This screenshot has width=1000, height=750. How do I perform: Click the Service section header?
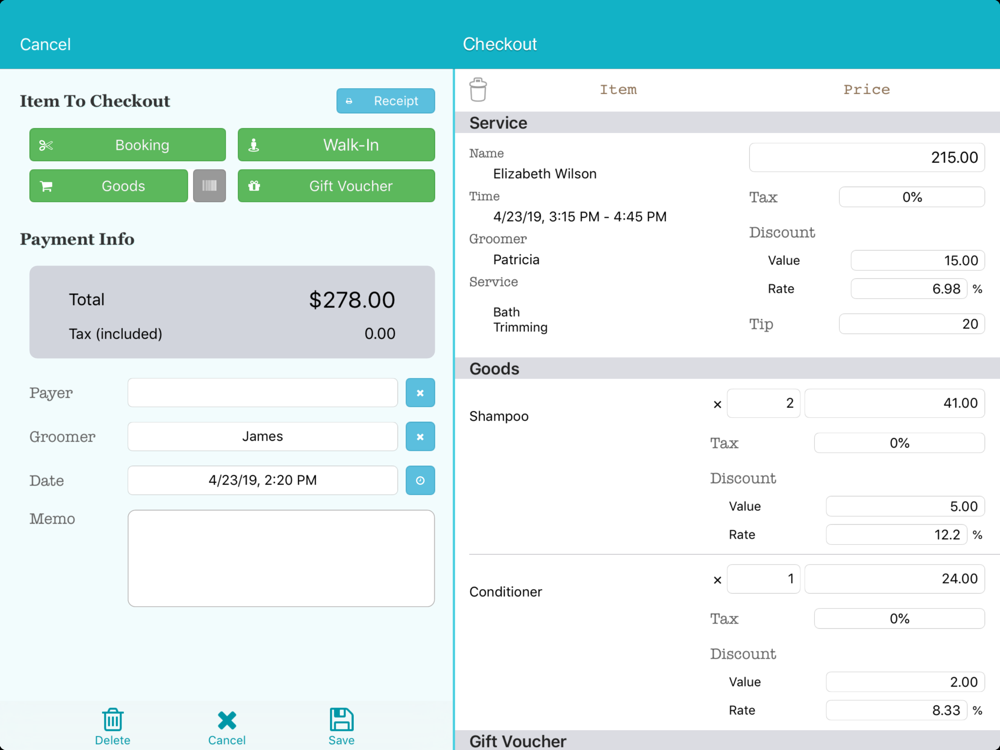tap(727, 122)
